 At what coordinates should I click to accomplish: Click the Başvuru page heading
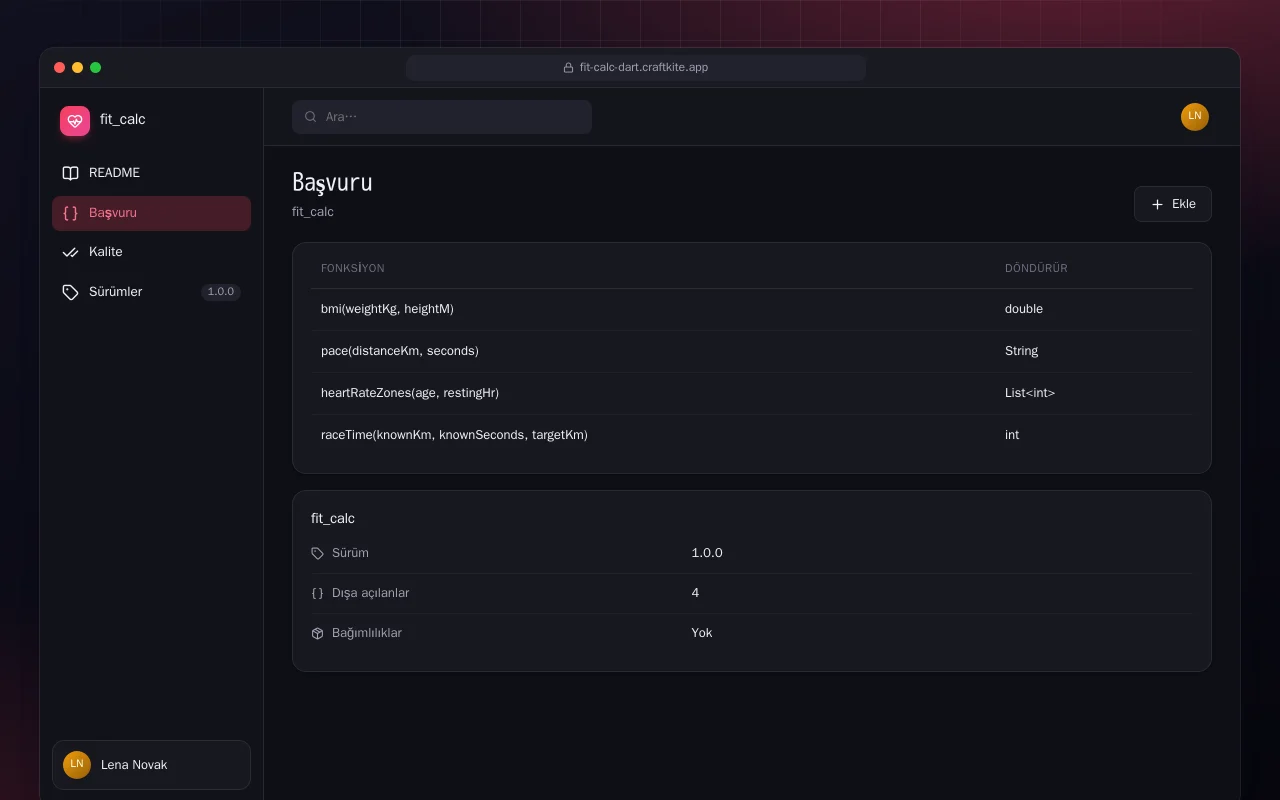[x=332, y=183]
